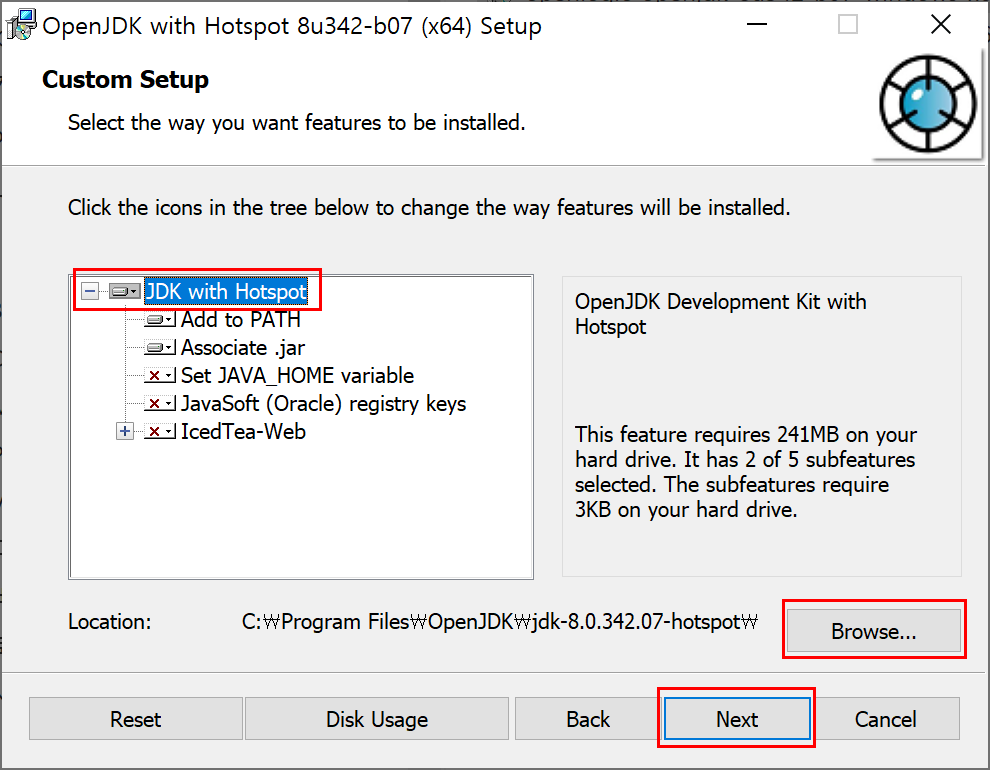Minimize the Setup window
Image resolution: width=990 pixels, height=770 pixels.
point(756,25)
